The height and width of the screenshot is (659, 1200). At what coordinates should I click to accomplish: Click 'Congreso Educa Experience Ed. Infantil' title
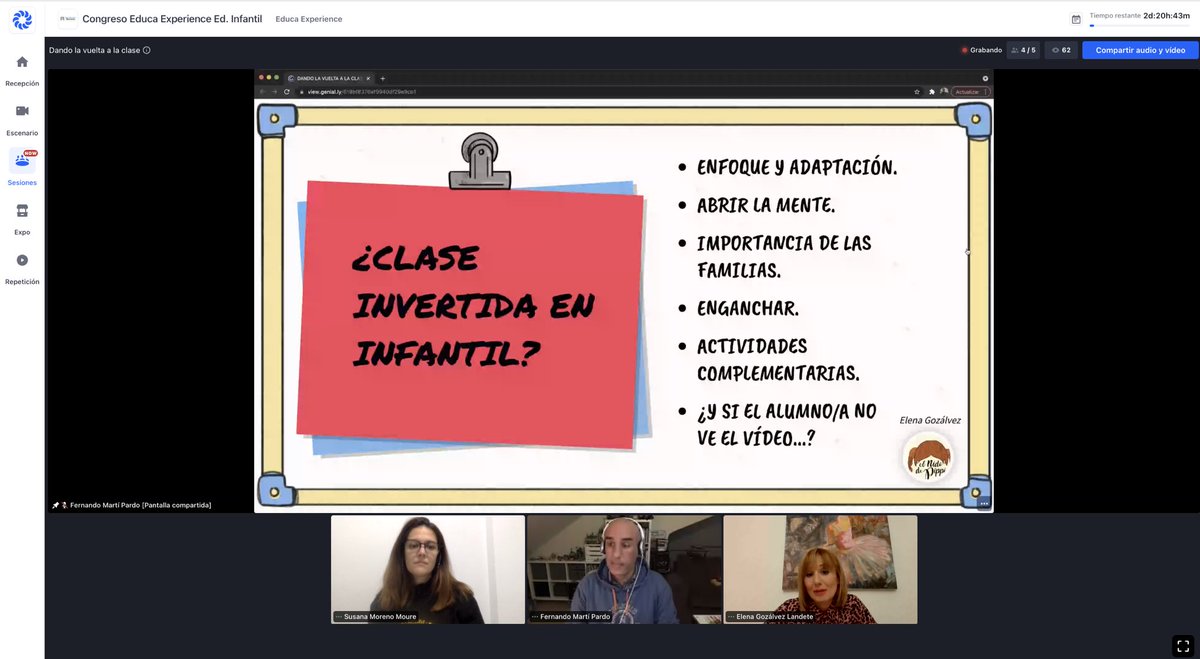point(172,19)
